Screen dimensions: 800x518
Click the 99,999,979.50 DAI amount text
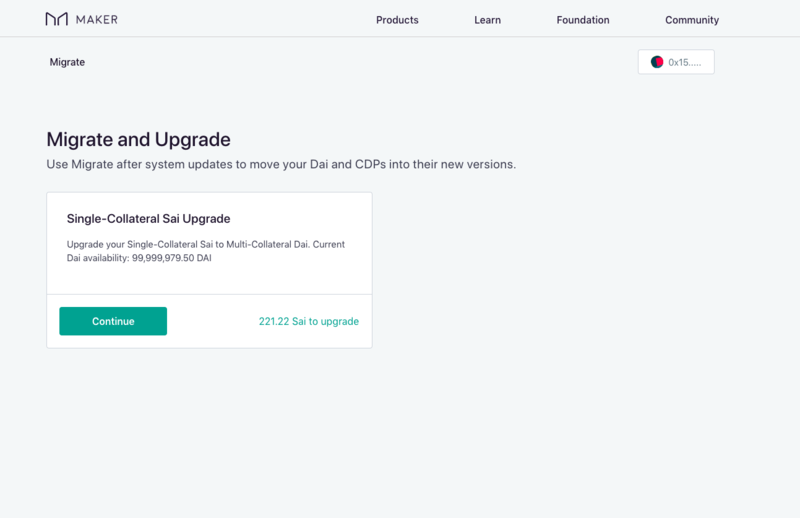(x=171, y=258)
